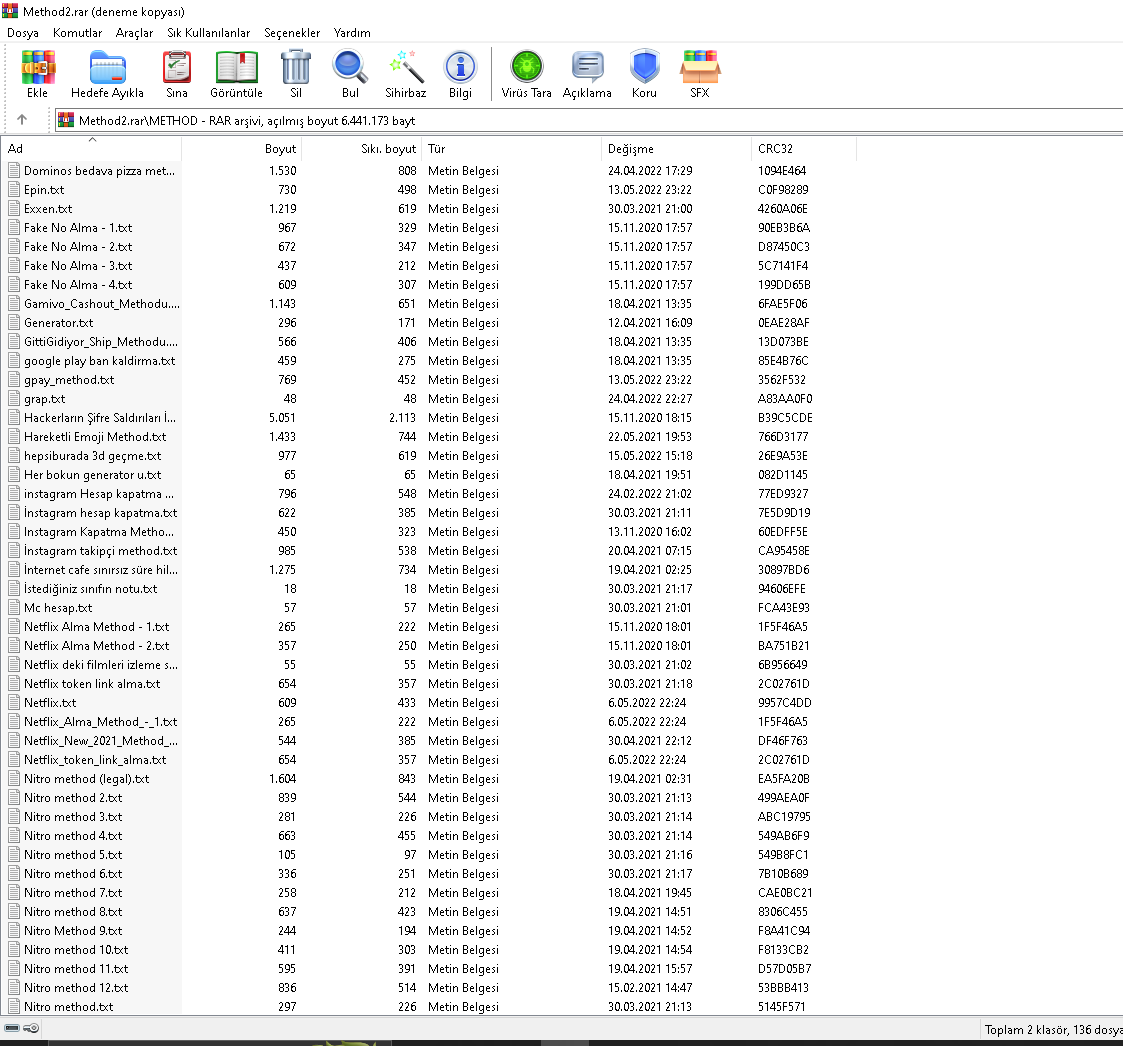Select Fake No Alma - 4.txt
The image size is (1123, 1046).
point(78,284)
